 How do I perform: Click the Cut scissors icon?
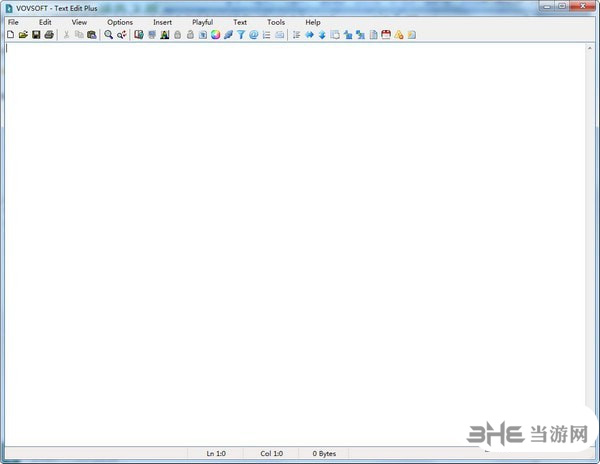pos(66,35)
